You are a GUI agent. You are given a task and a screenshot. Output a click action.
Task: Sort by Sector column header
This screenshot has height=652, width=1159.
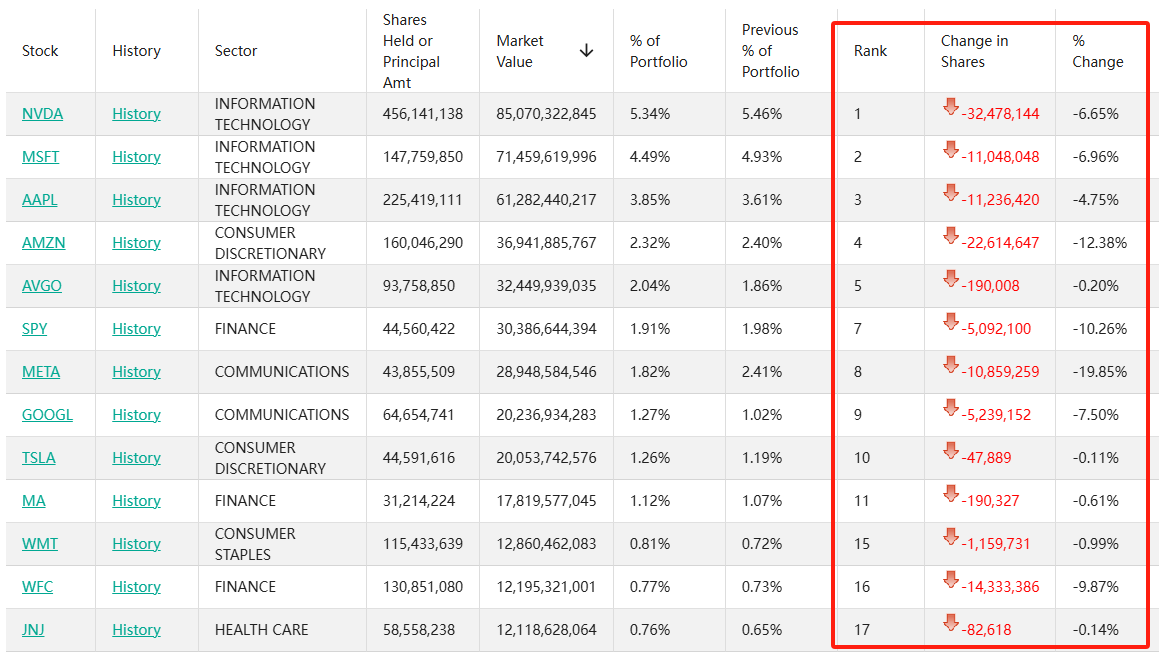pyautogui.click(x=236, y=51)
